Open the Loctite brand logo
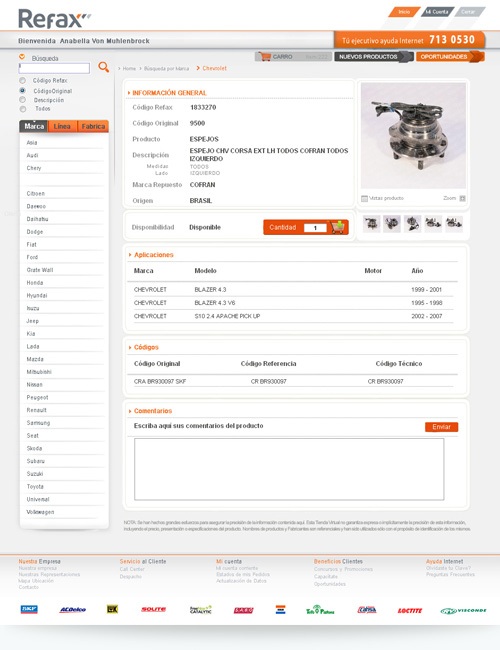500x650 pixels. [410, 611]
